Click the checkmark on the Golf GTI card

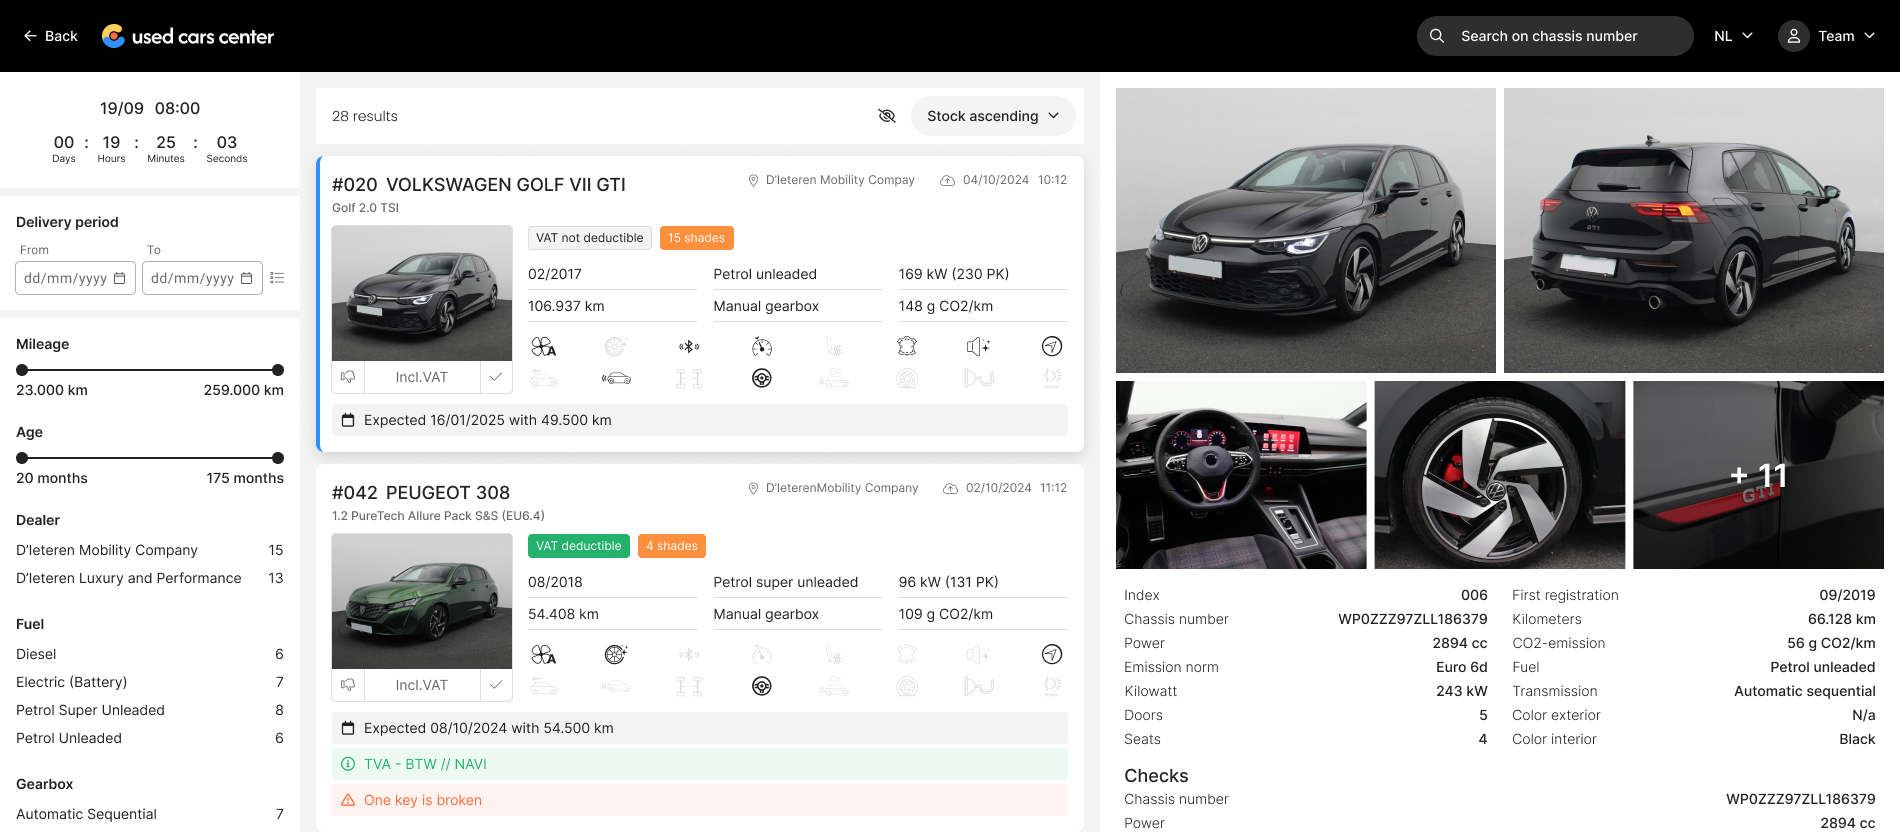tap(496, 377)
